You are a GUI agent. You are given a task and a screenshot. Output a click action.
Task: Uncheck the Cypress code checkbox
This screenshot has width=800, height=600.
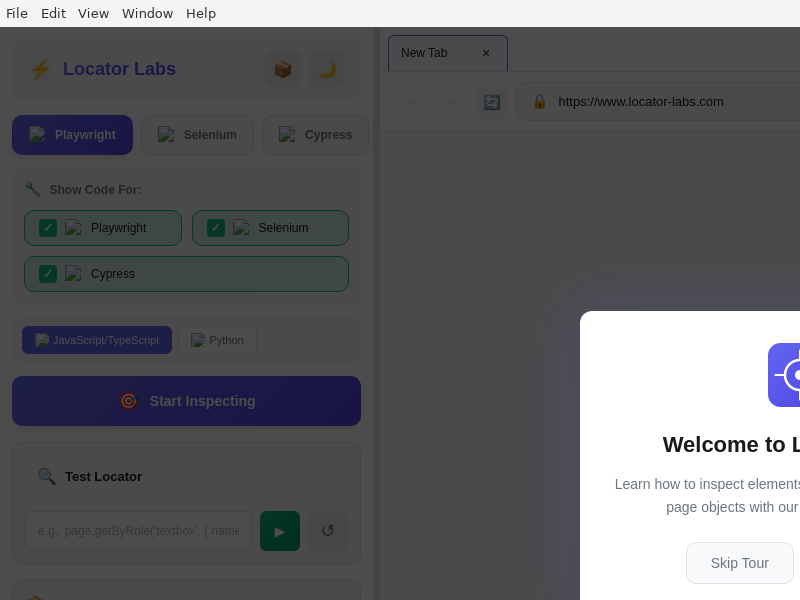(48, 274)
